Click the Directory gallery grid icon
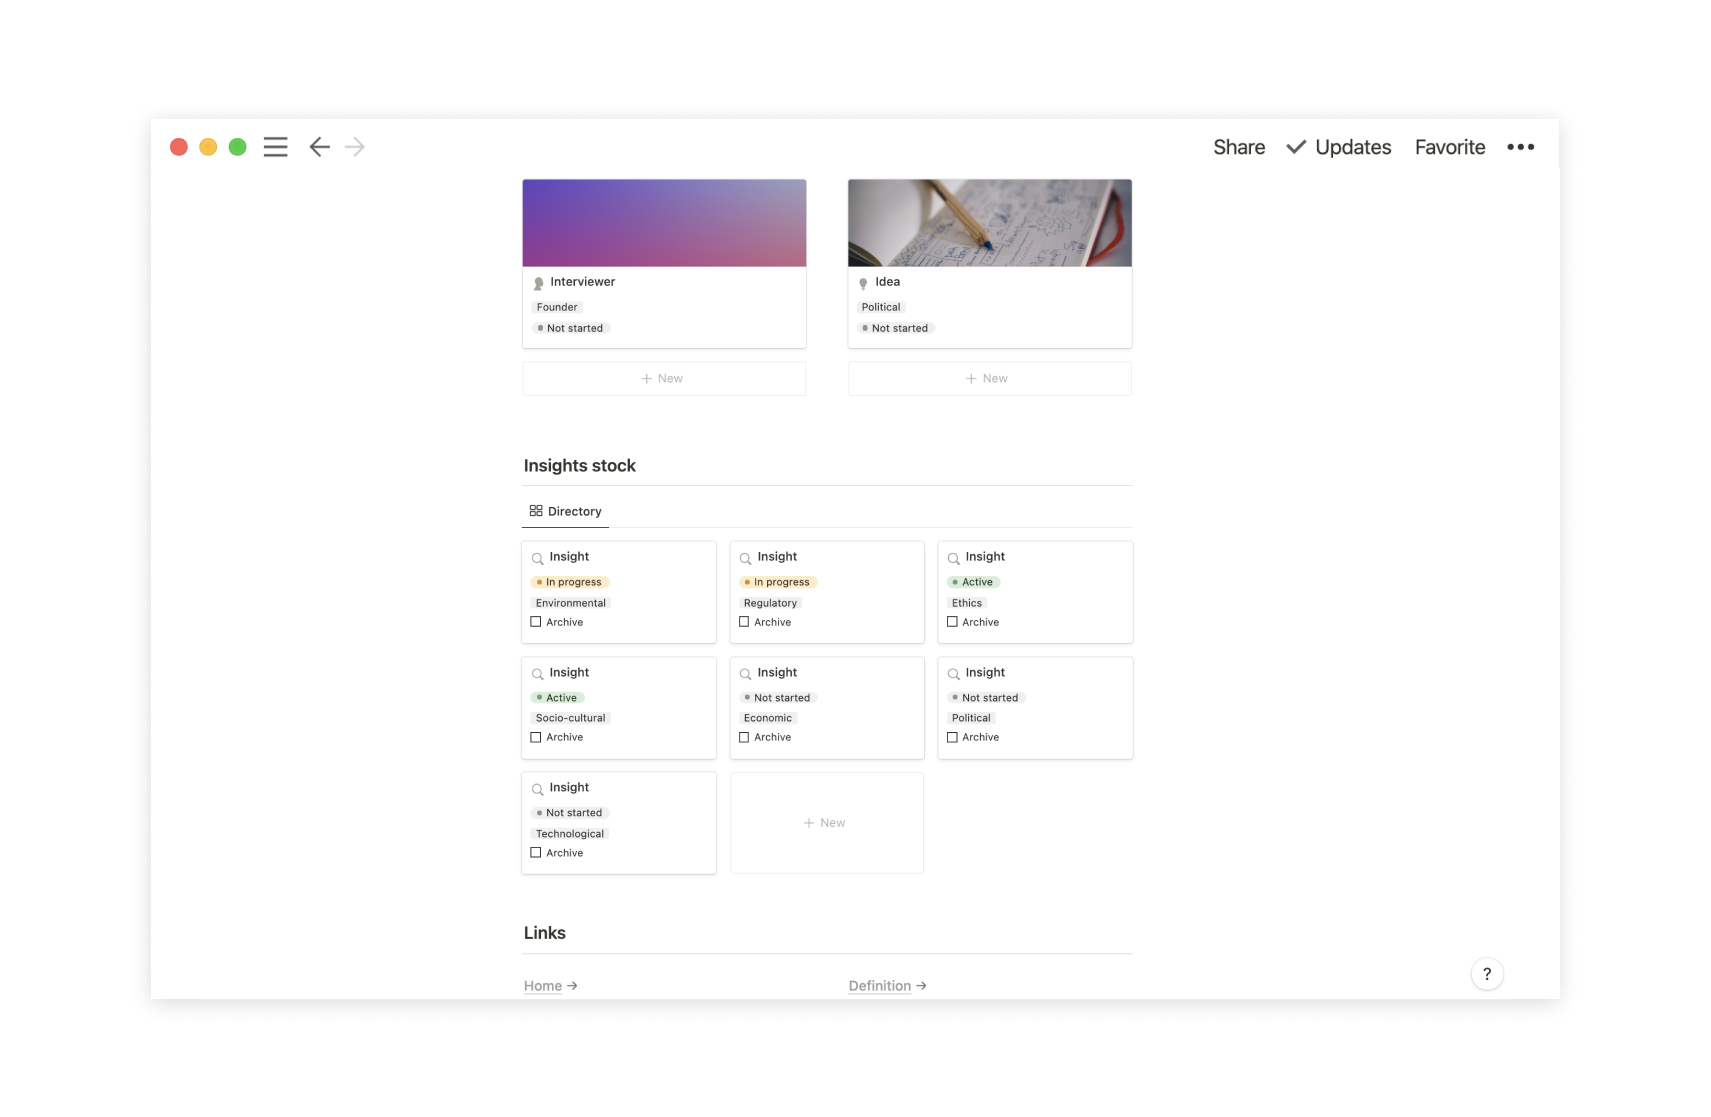 click(x=536, y=511)
